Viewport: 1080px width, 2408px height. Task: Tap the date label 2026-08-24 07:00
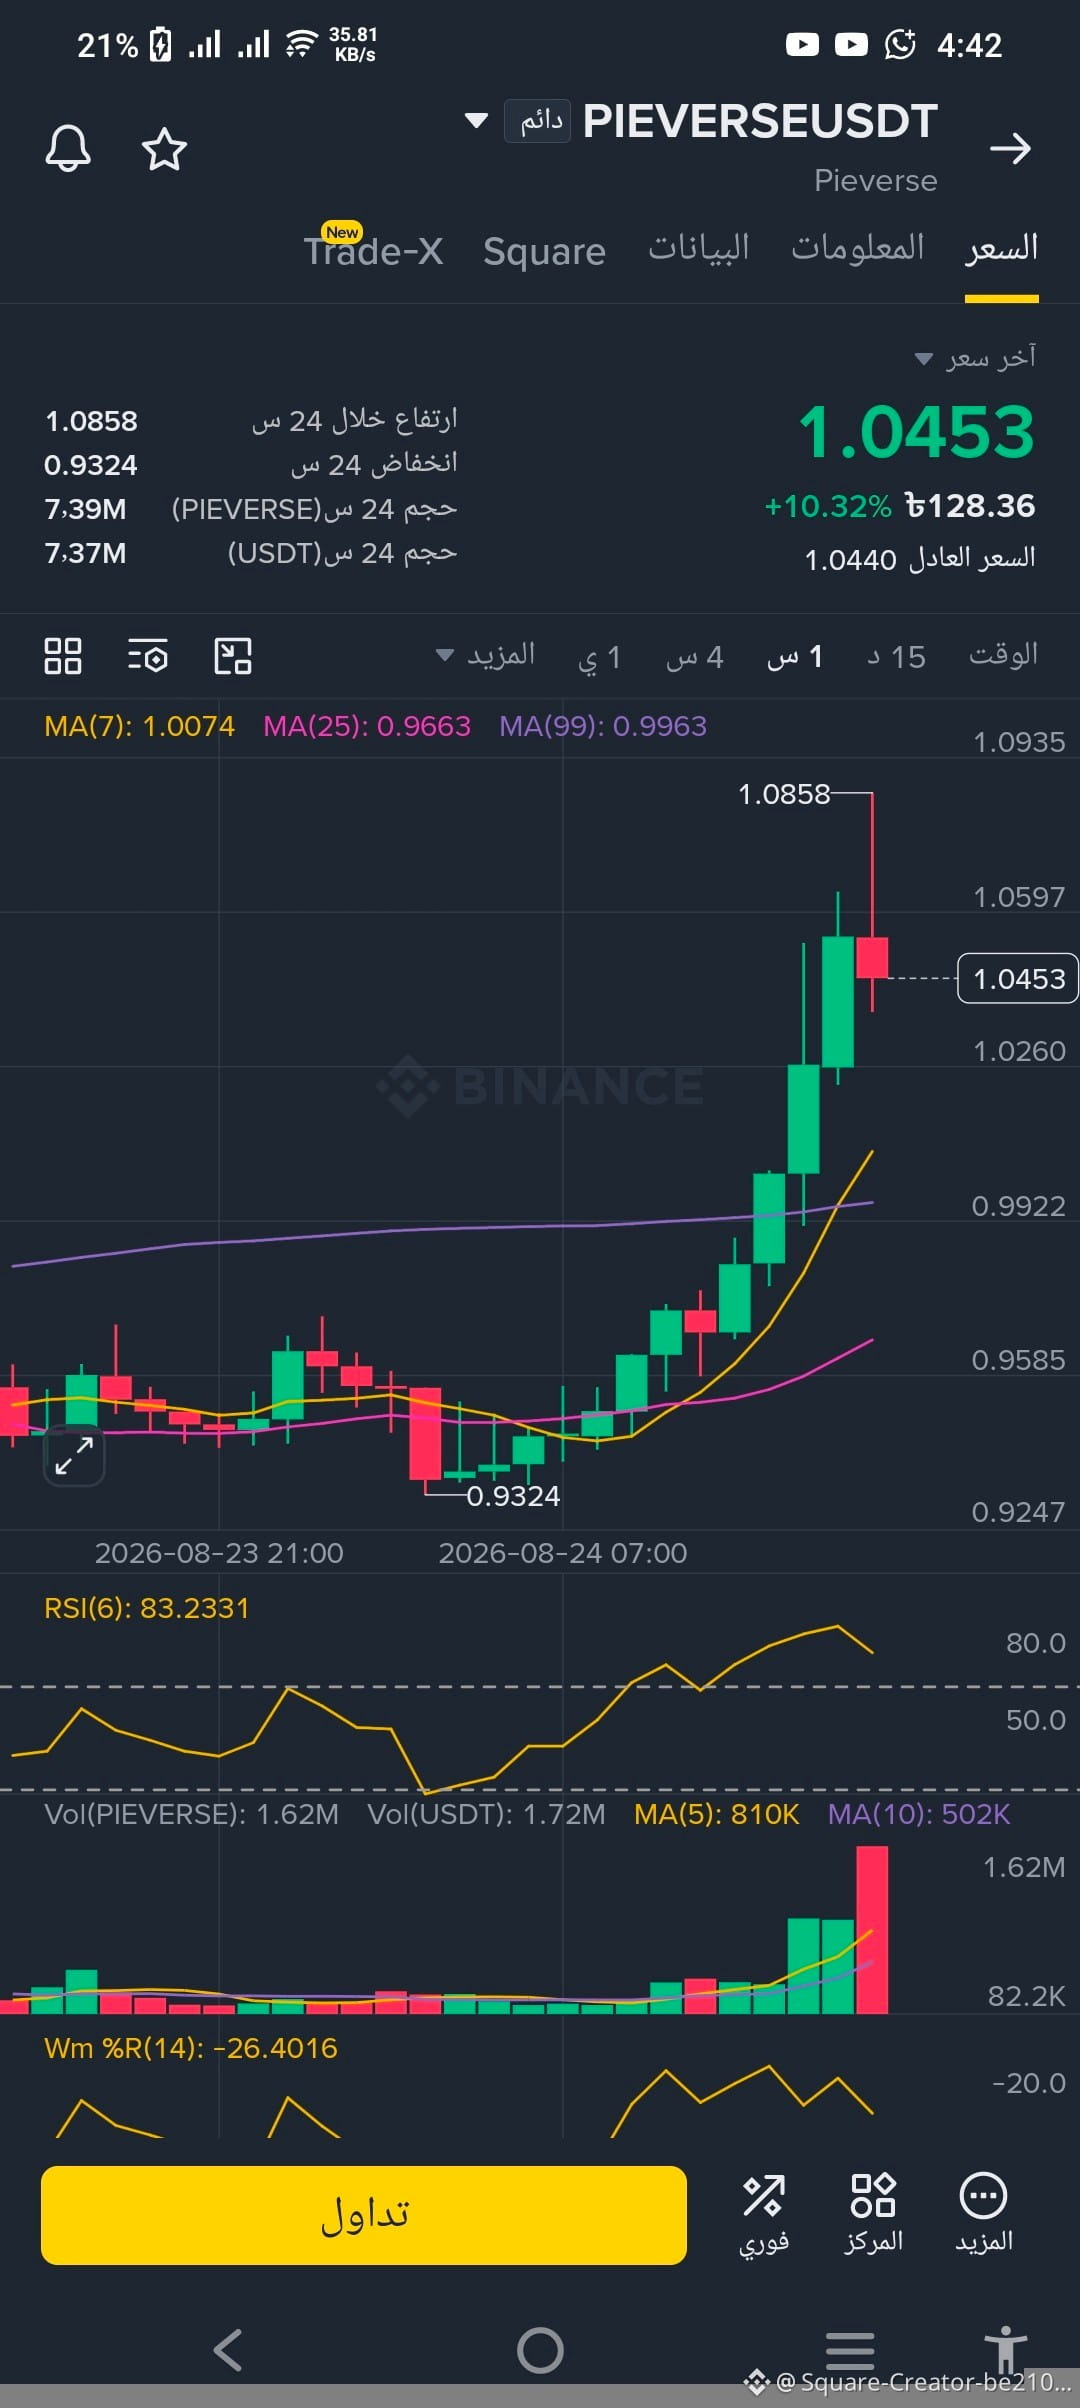coord(563,1553)
